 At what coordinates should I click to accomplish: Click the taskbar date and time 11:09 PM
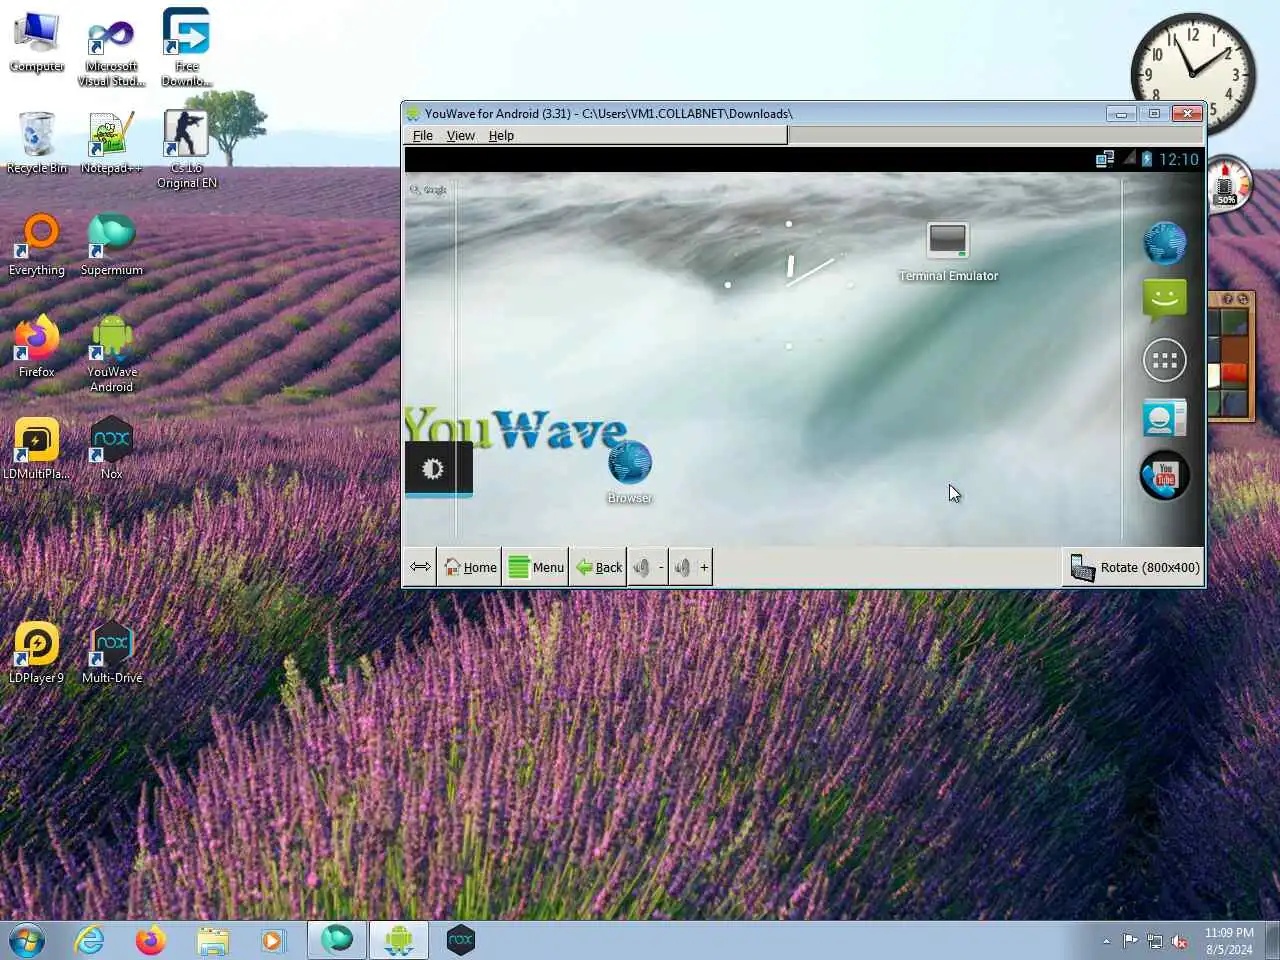1229,941
